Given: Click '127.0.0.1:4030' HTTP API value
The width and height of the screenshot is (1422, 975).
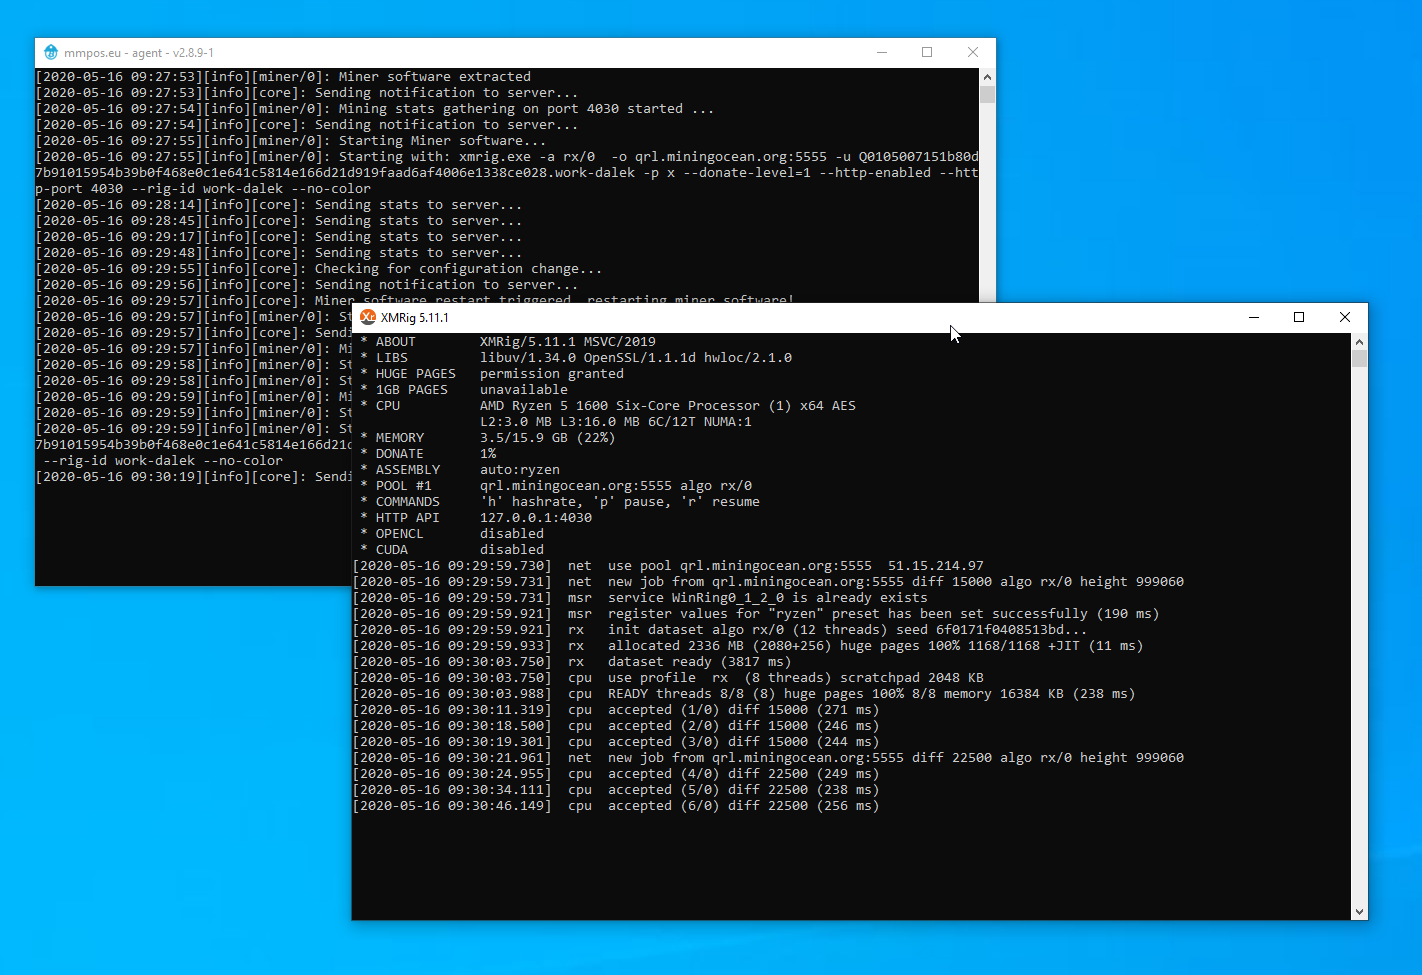Looking at the screenshot, I should click(x=535, y=517).
